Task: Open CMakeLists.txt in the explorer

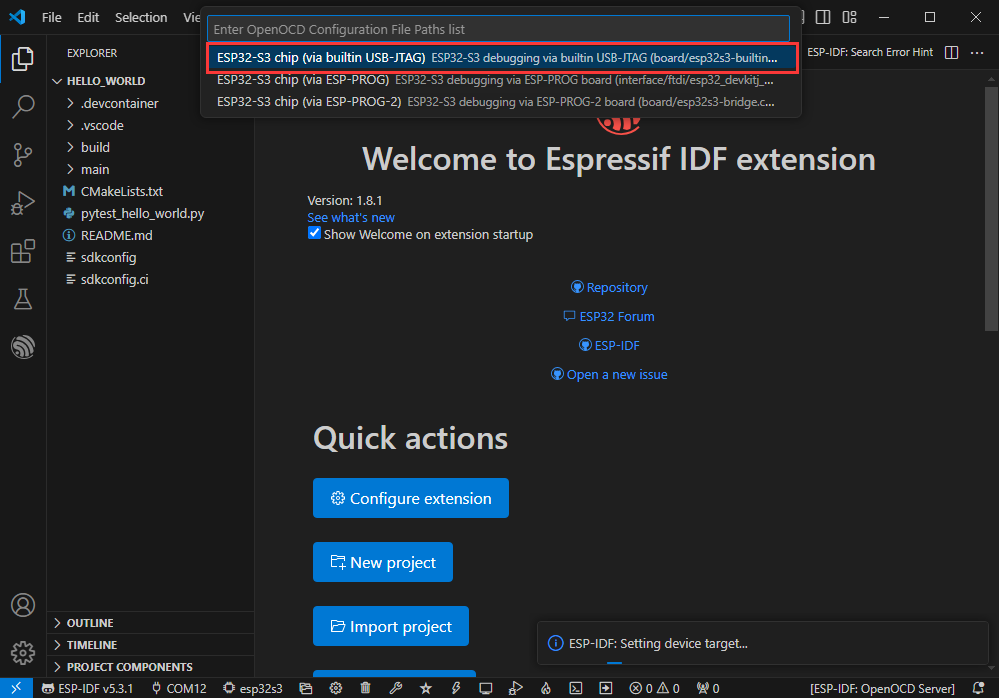Action: pos(121,191)
